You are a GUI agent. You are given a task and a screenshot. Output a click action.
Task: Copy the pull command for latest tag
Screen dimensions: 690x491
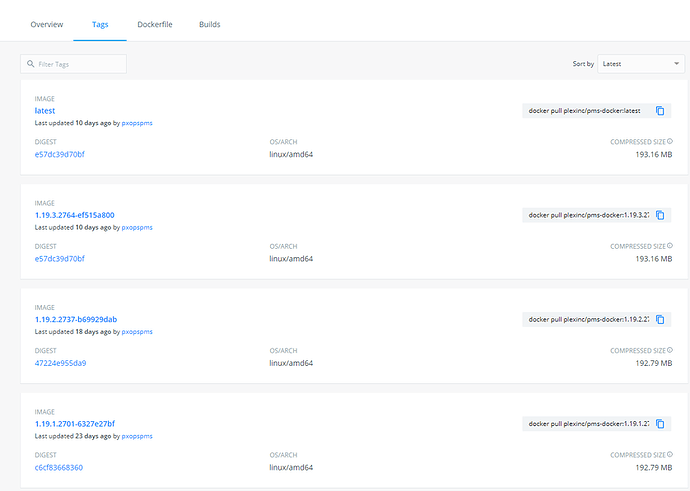[660, 110]
